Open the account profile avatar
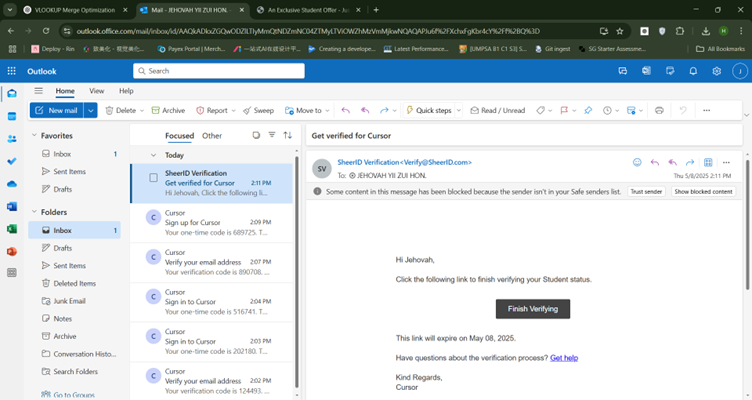 coord(740,71)
